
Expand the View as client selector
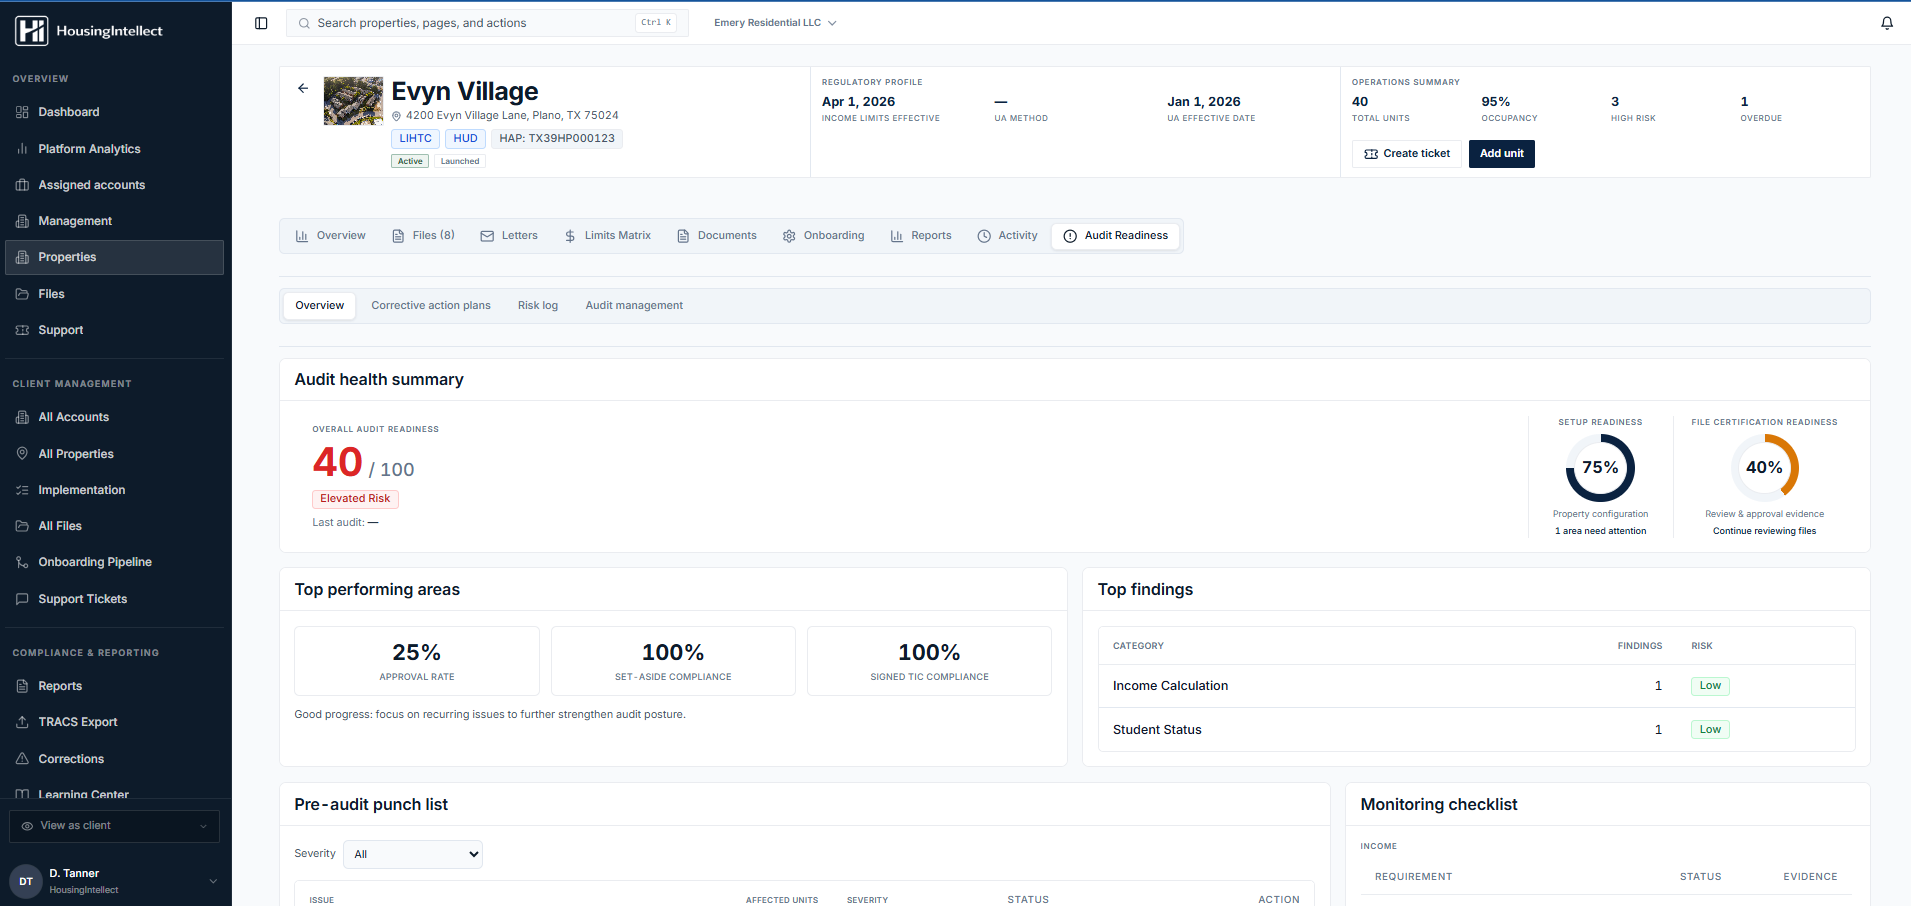[114, 826]
